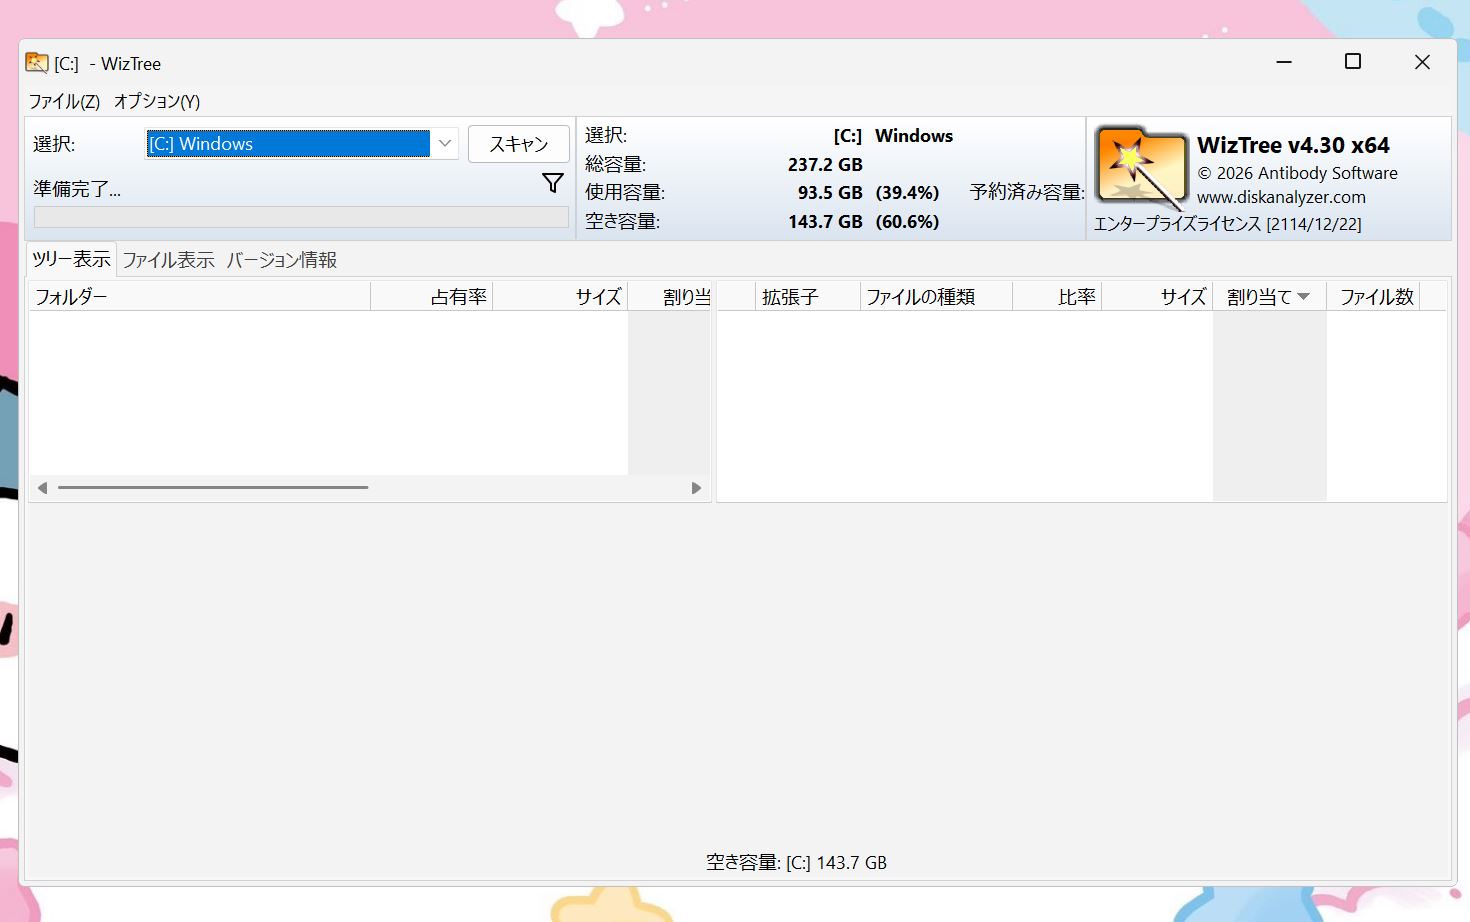
Task: Click the filter funnel icon
Action: click(x=553, y=183)
